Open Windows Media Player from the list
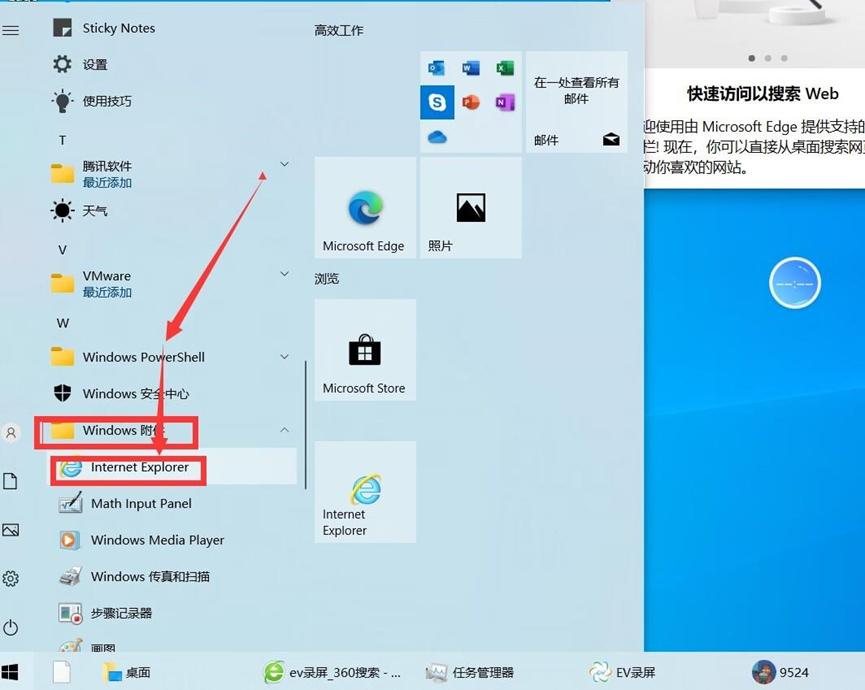The width and height of the screenshot is (865, 690). tap(157, 540)
